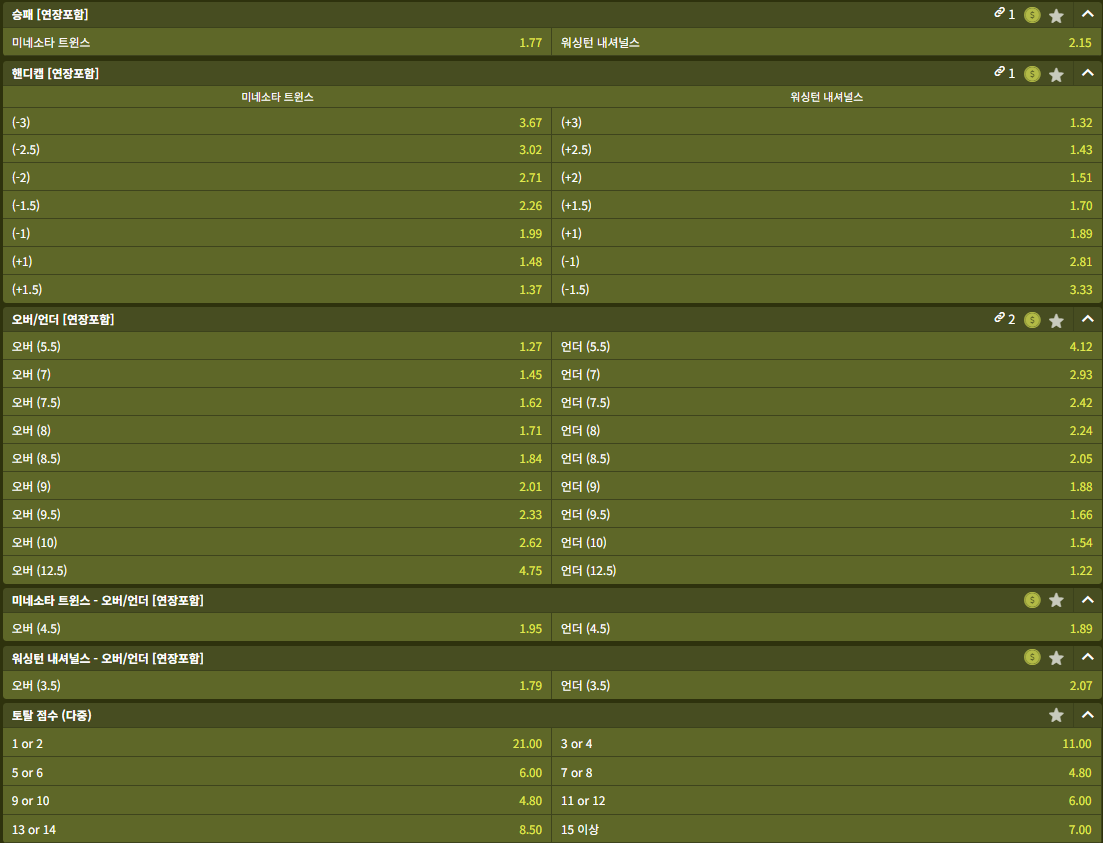
Task: Select handicap (-1.5) at odds 3.33
Action: tap(827, 289)
